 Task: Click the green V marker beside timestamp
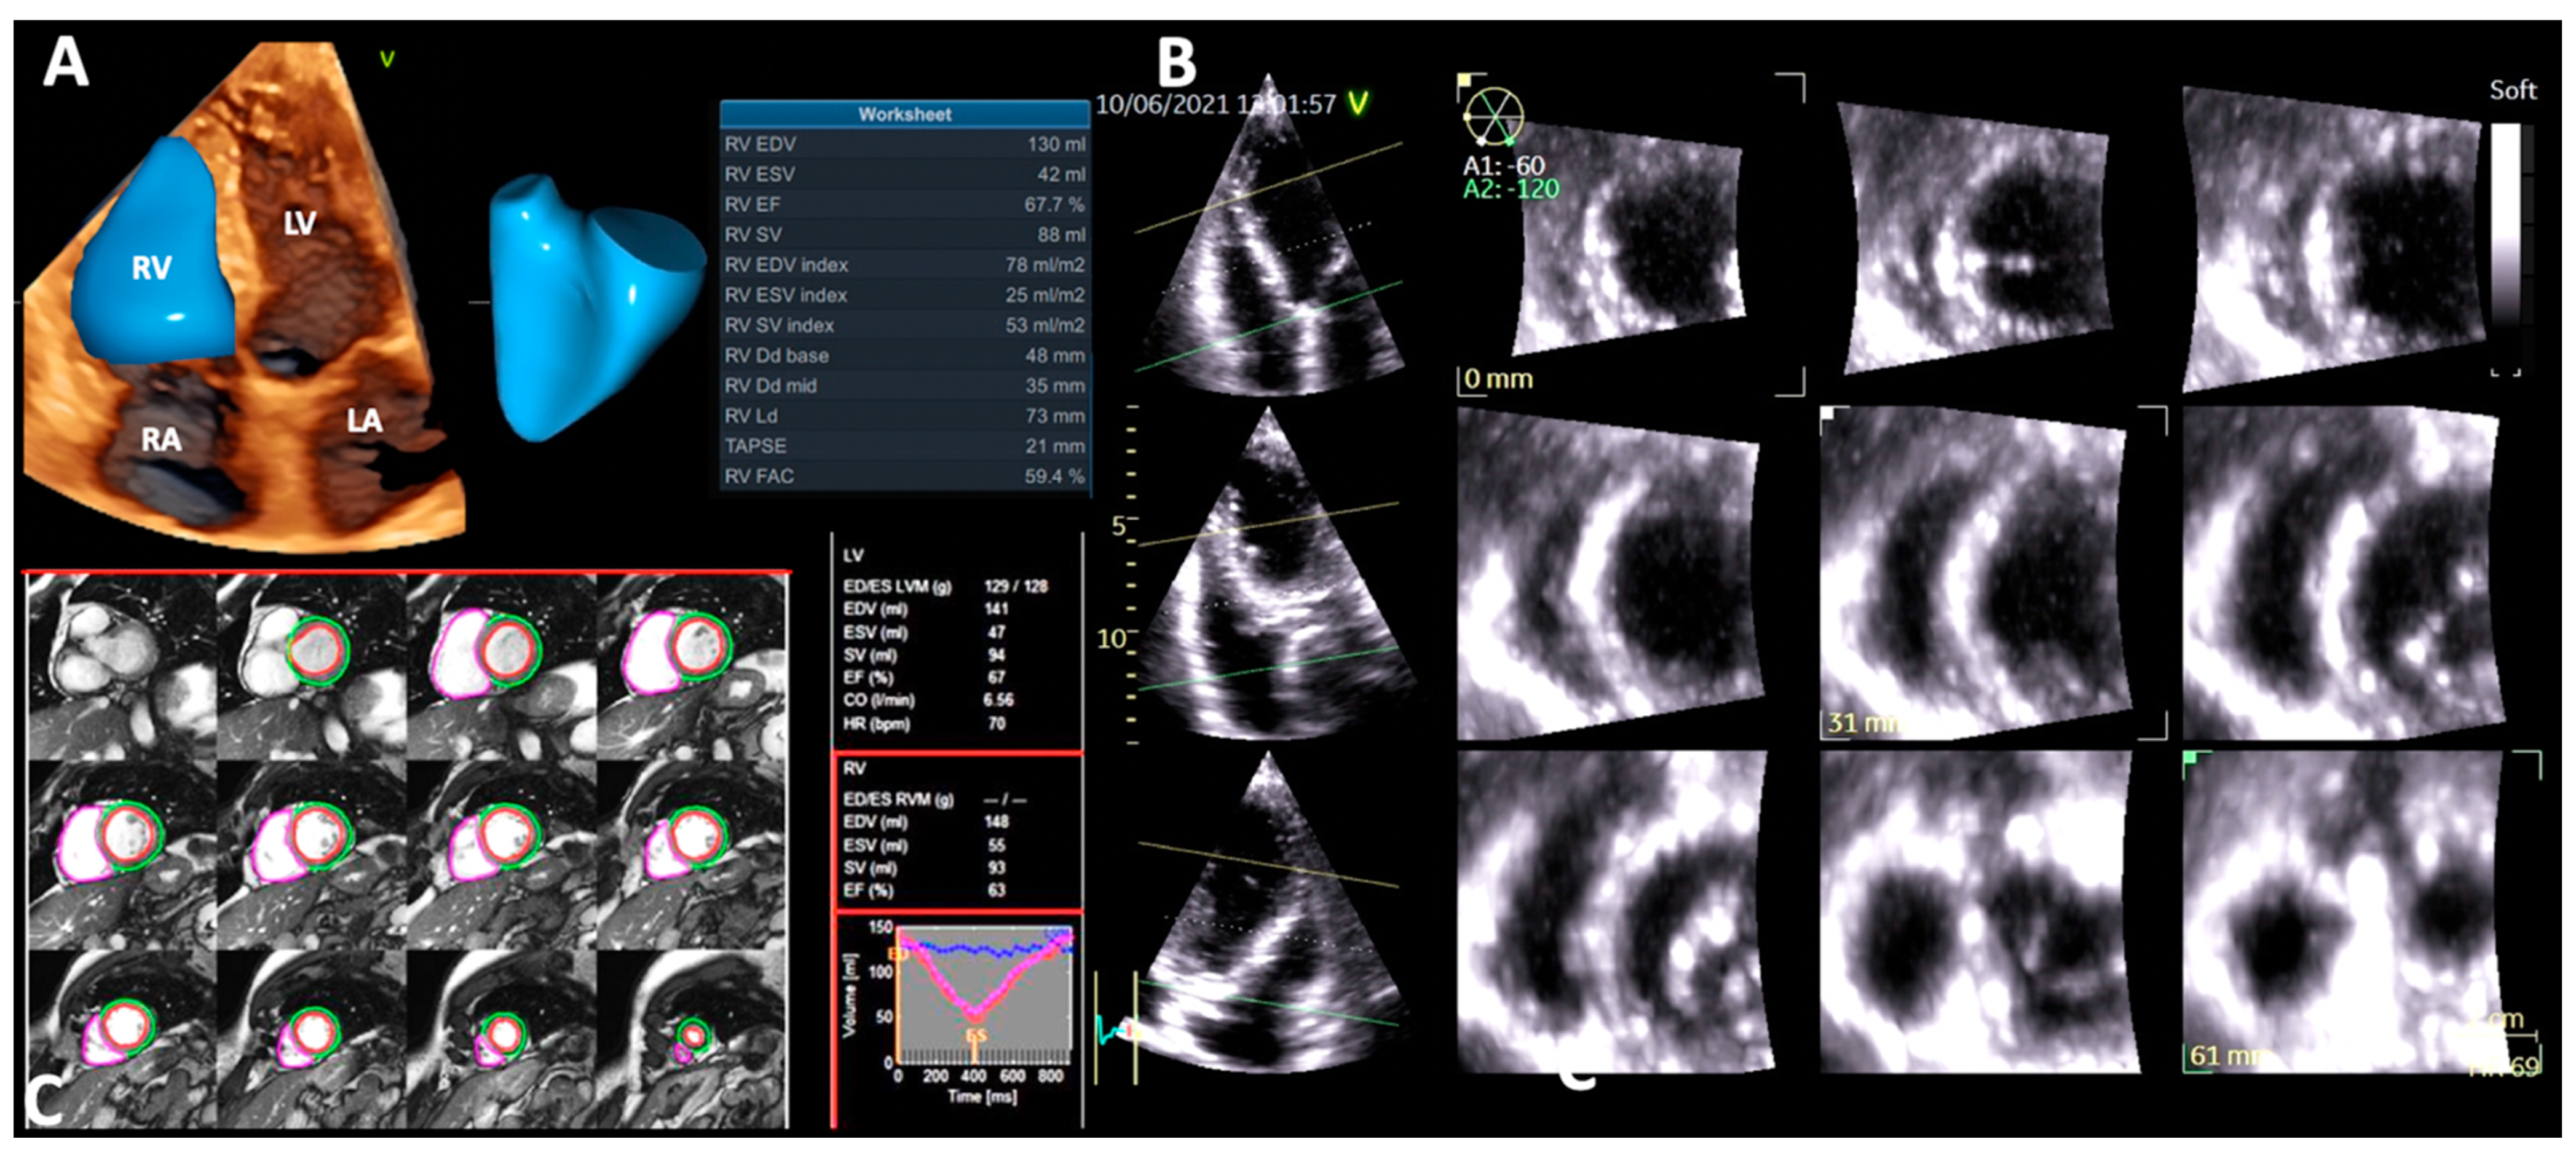coord(1357,103)
